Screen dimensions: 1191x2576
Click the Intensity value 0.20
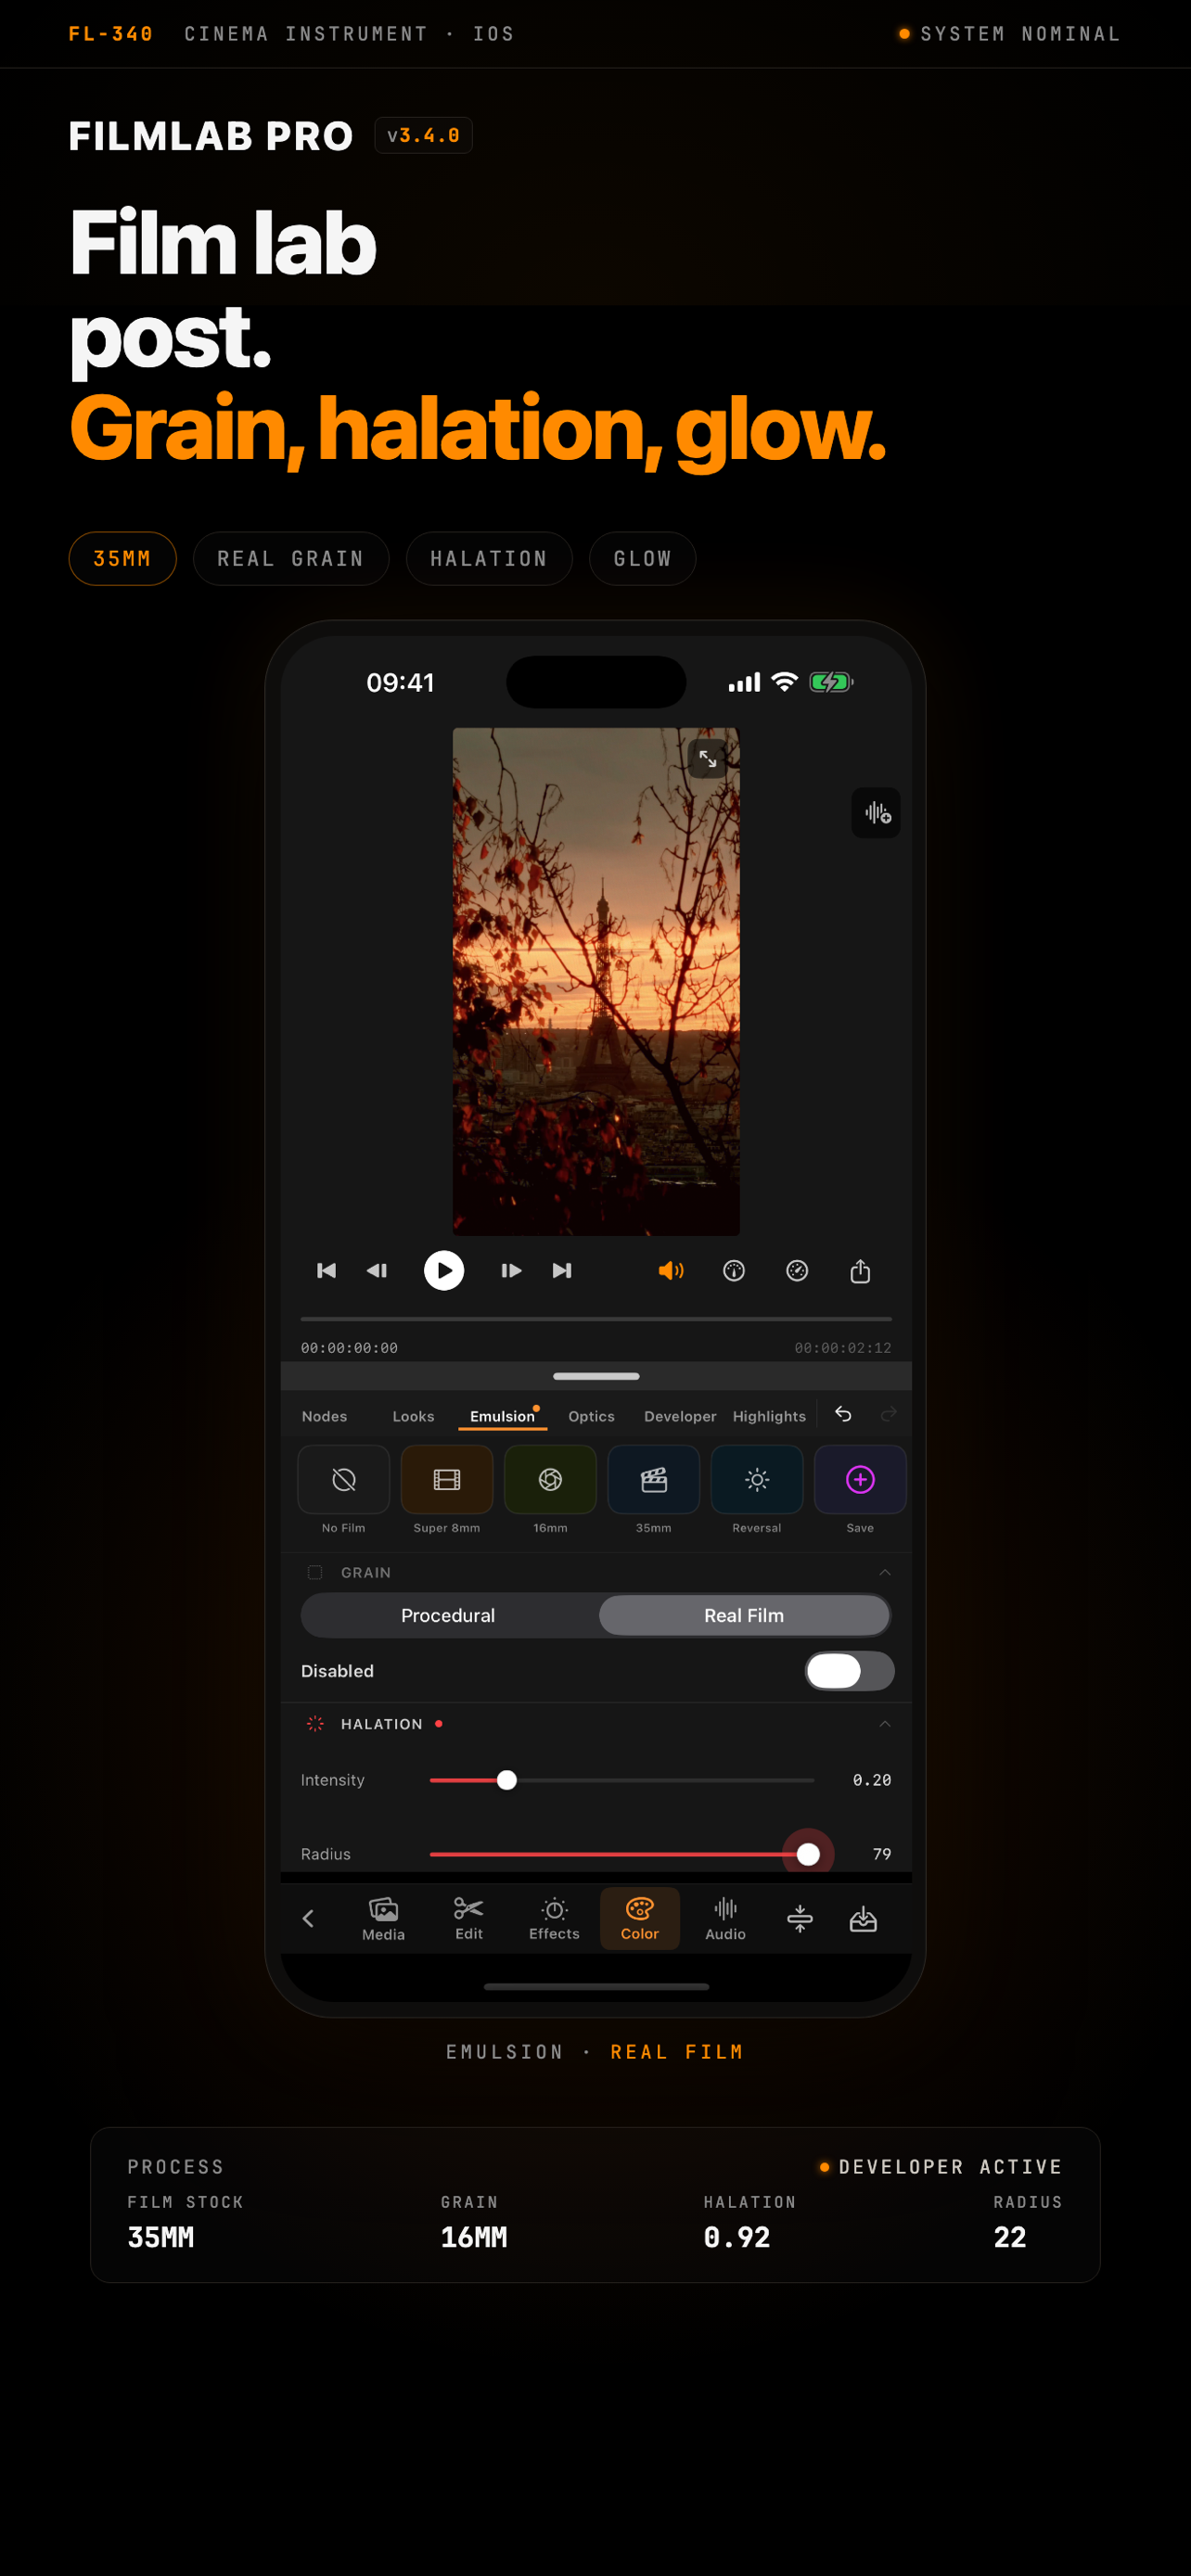point(872,1780)
